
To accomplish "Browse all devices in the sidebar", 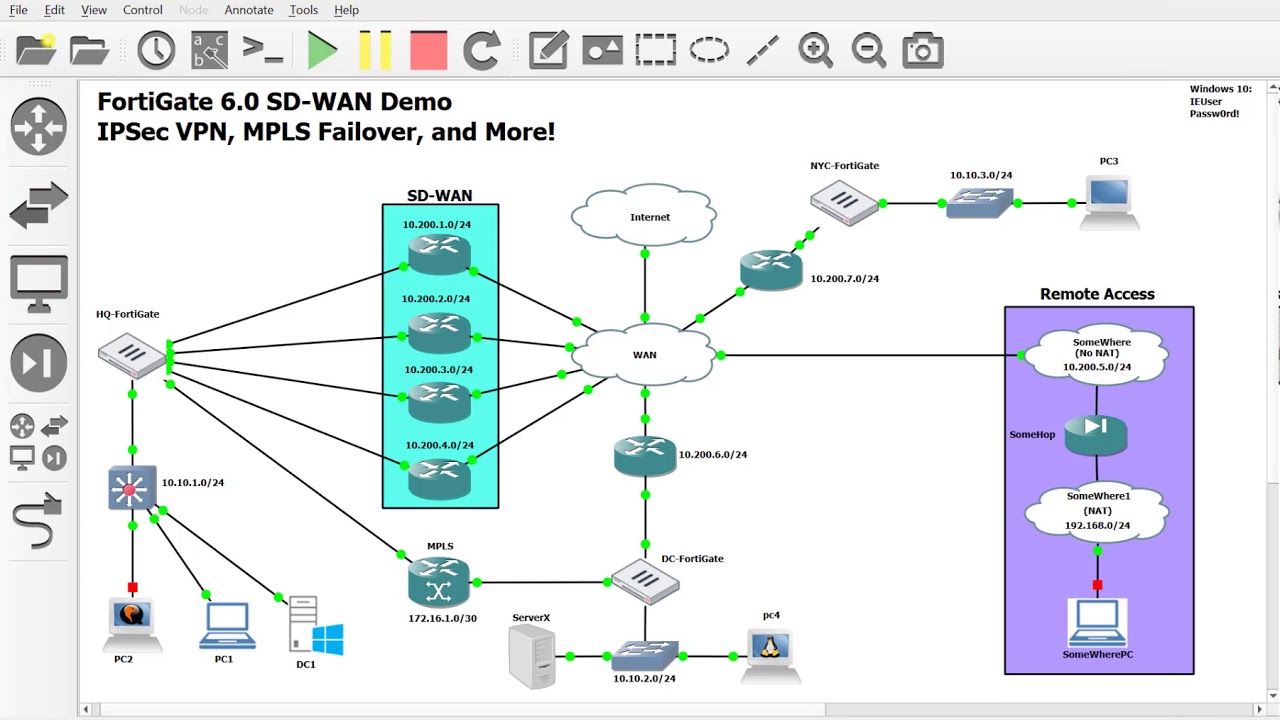I will click(x=38, y=442).
